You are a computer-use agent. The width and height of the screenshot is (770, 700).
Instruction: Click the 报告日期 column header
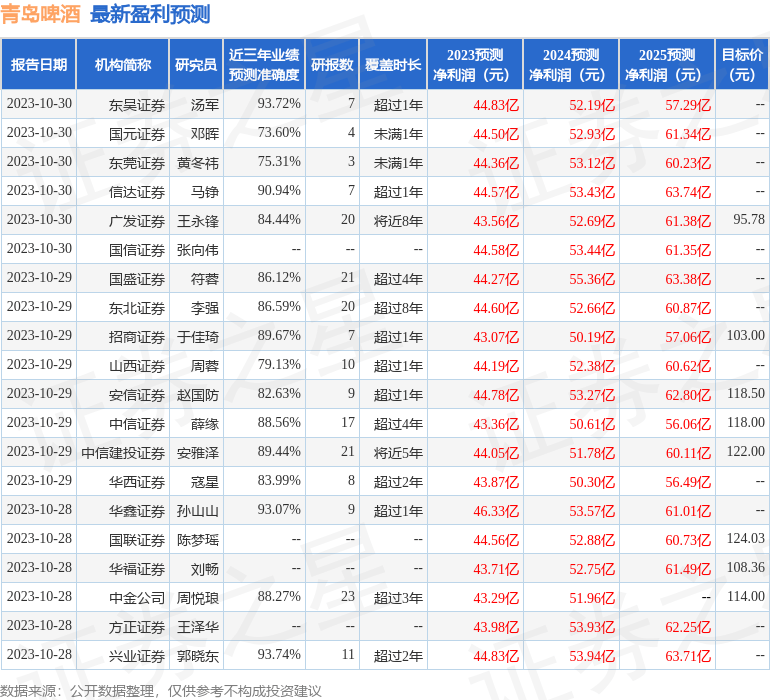tap(38, 64)
